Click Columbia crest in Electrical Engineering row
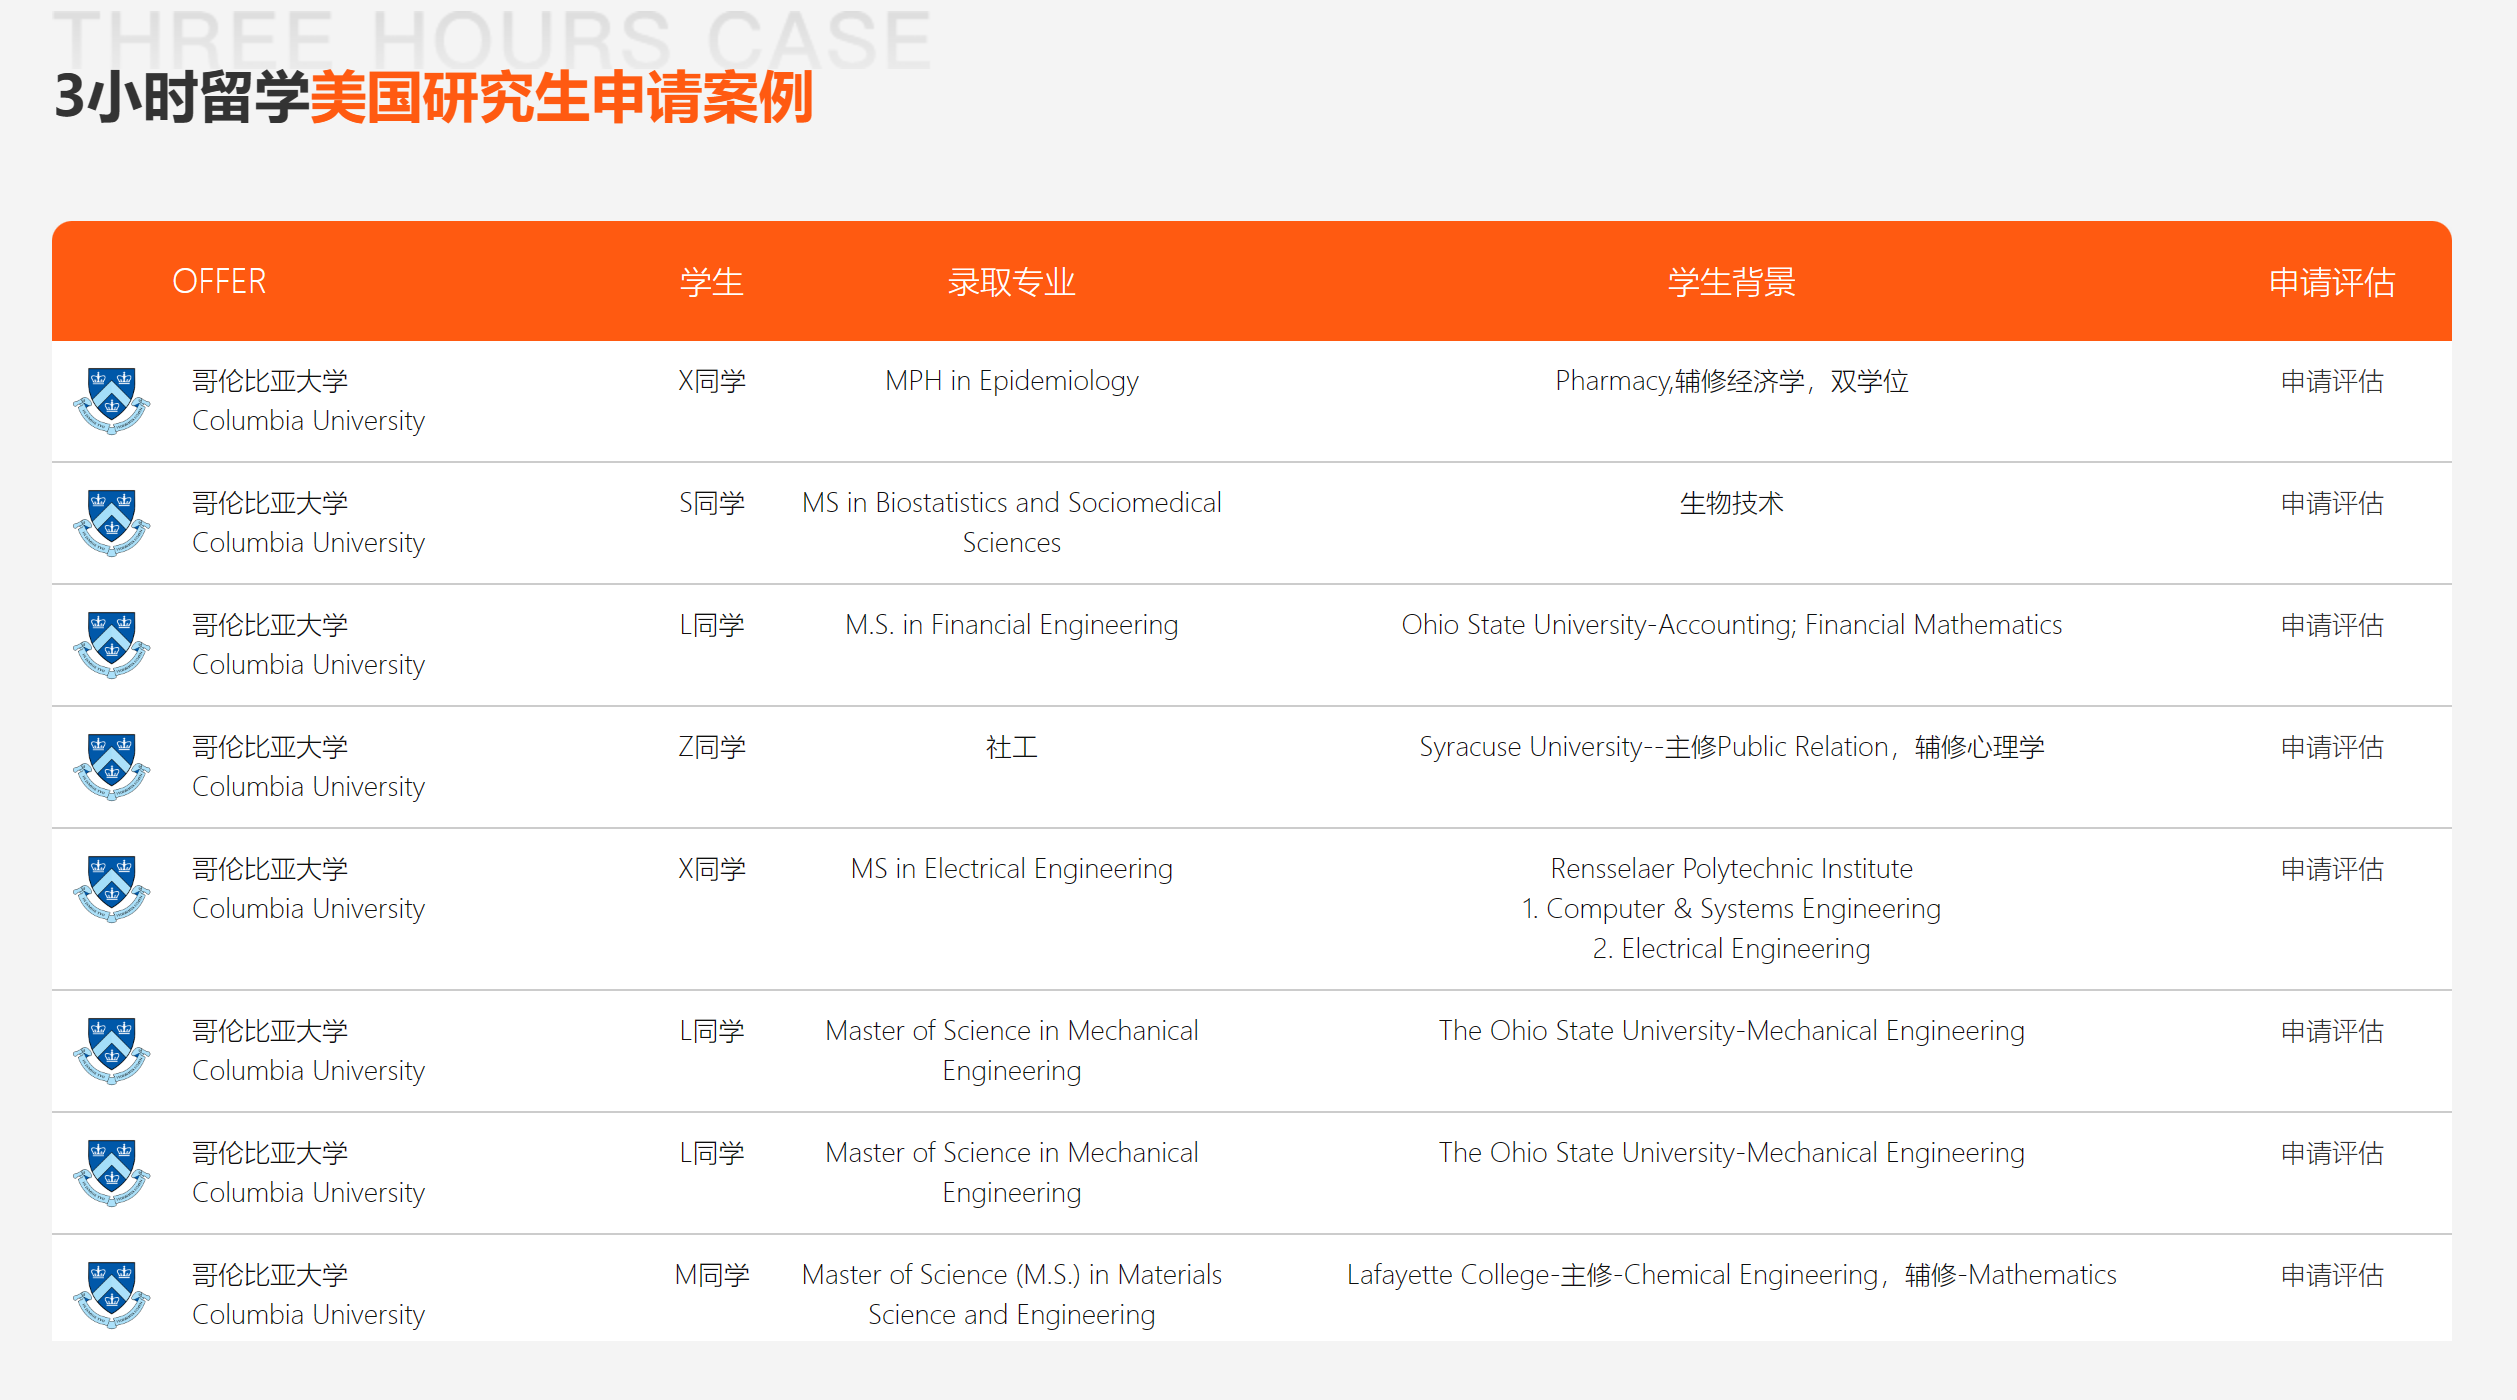Image resolution: width=2517 pixels, height=1400 pixels. pyautogui.click(x=111, y=889)
